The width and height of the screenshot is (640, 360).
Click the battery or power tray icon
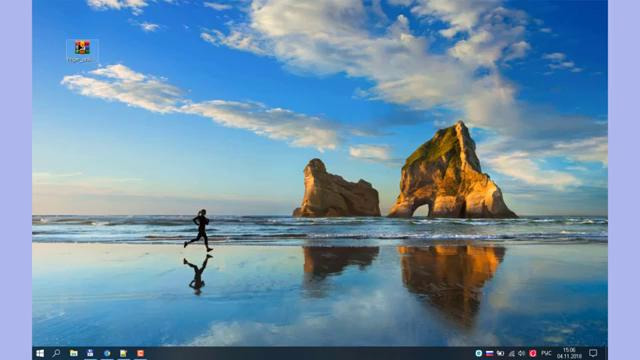(x=500, y=353)
